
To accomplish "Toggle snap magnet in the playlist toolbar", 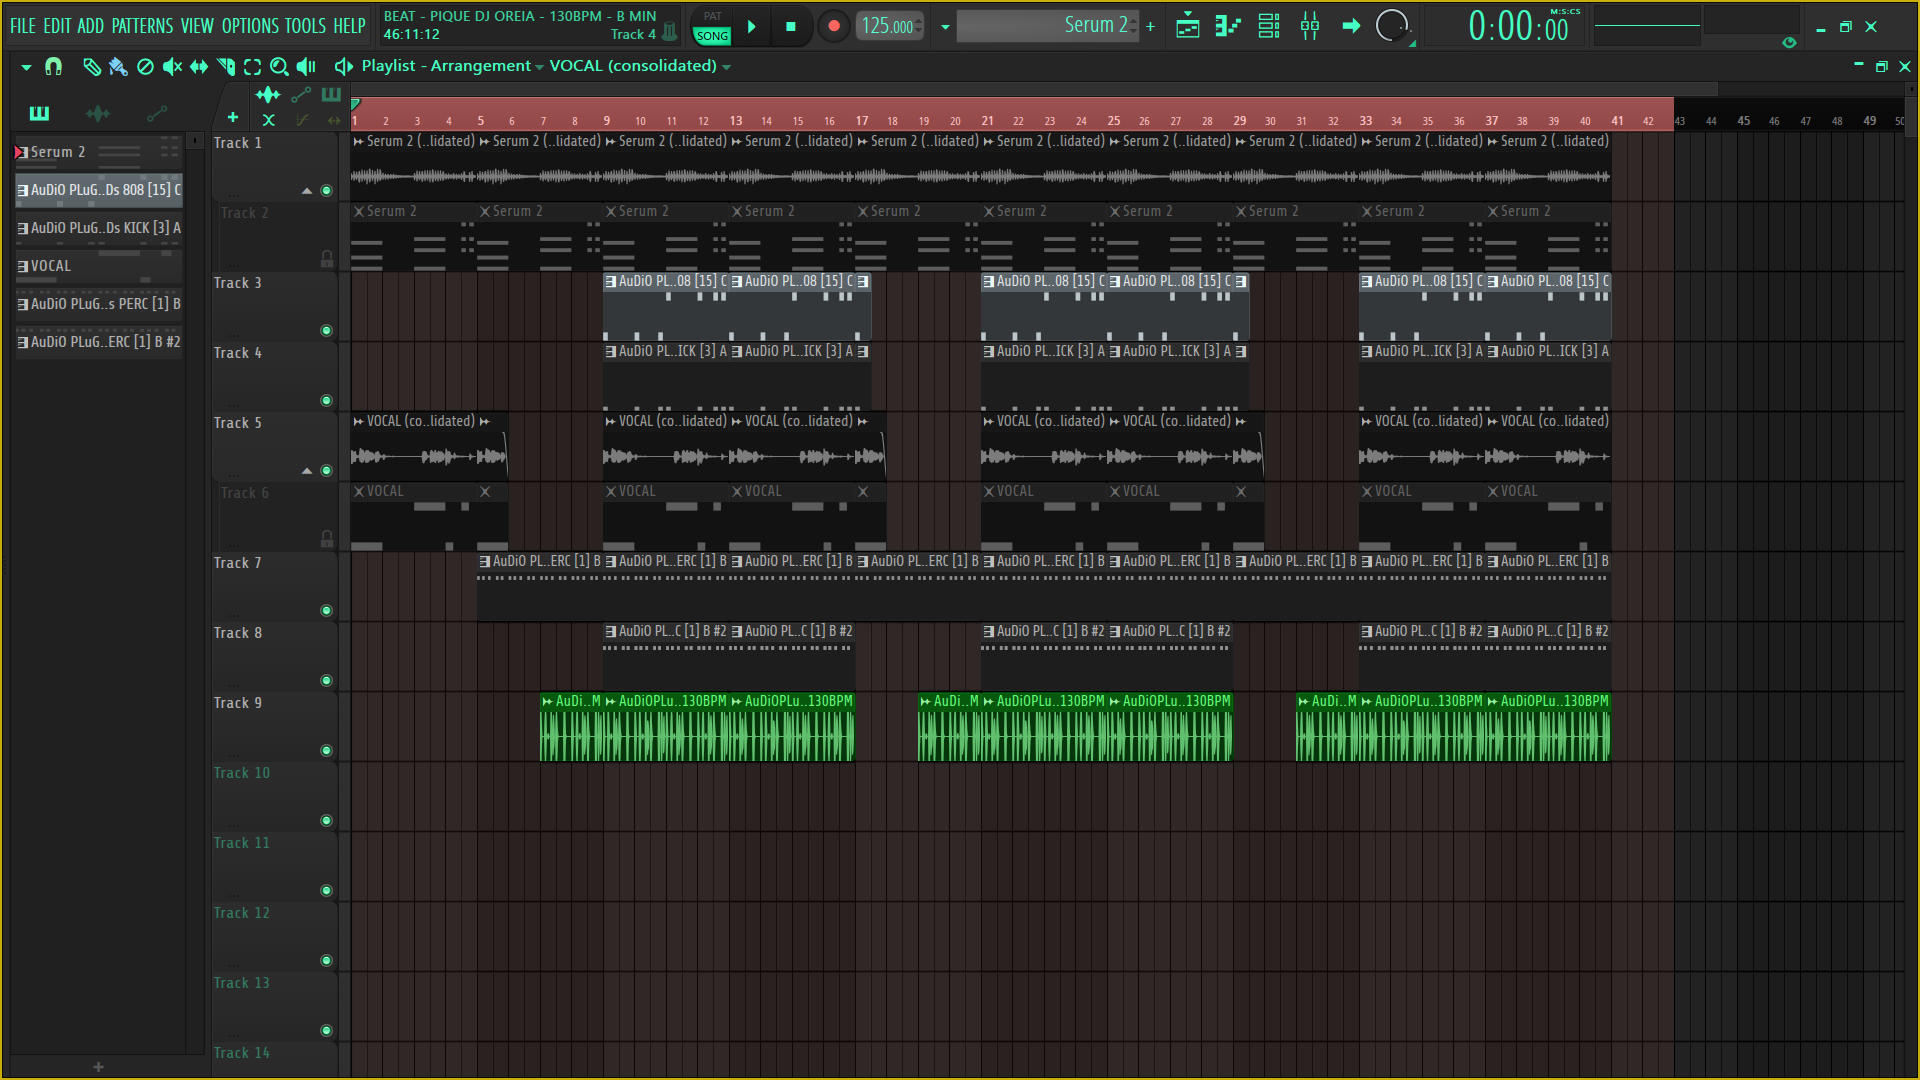I will click(x=53, y=67).
